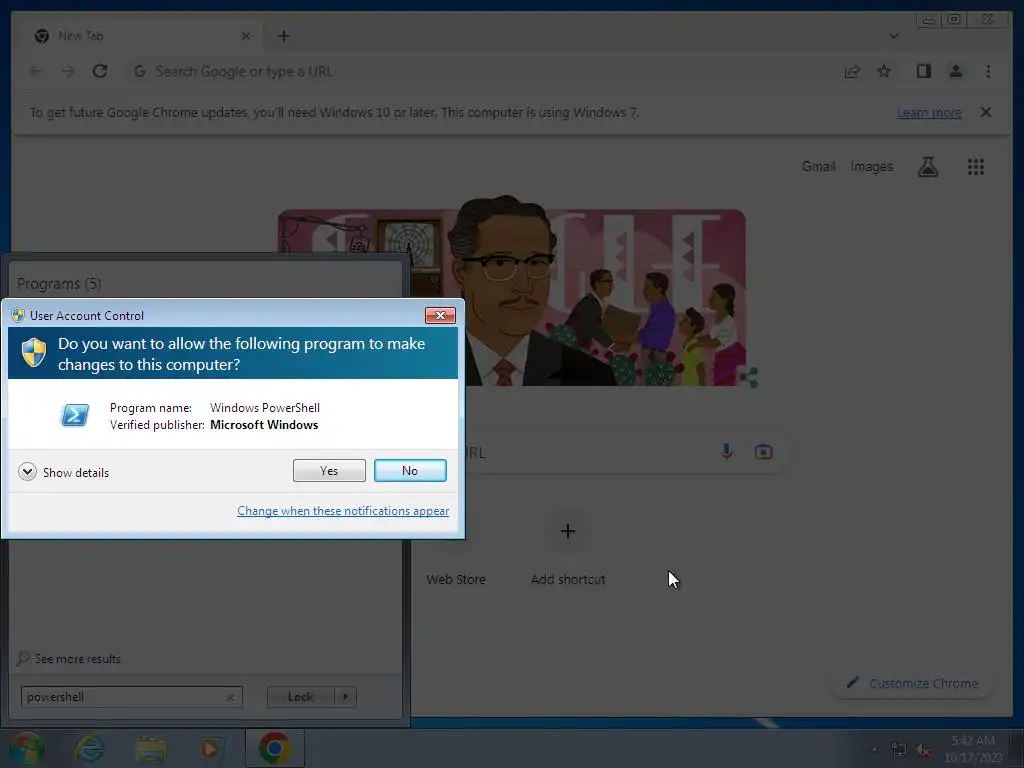Image resolution: width=1024 pixels, height=768 pixels.
Task: Click the Lock button in Start menu
Action: pyautogui.click(x=300, y=697)
